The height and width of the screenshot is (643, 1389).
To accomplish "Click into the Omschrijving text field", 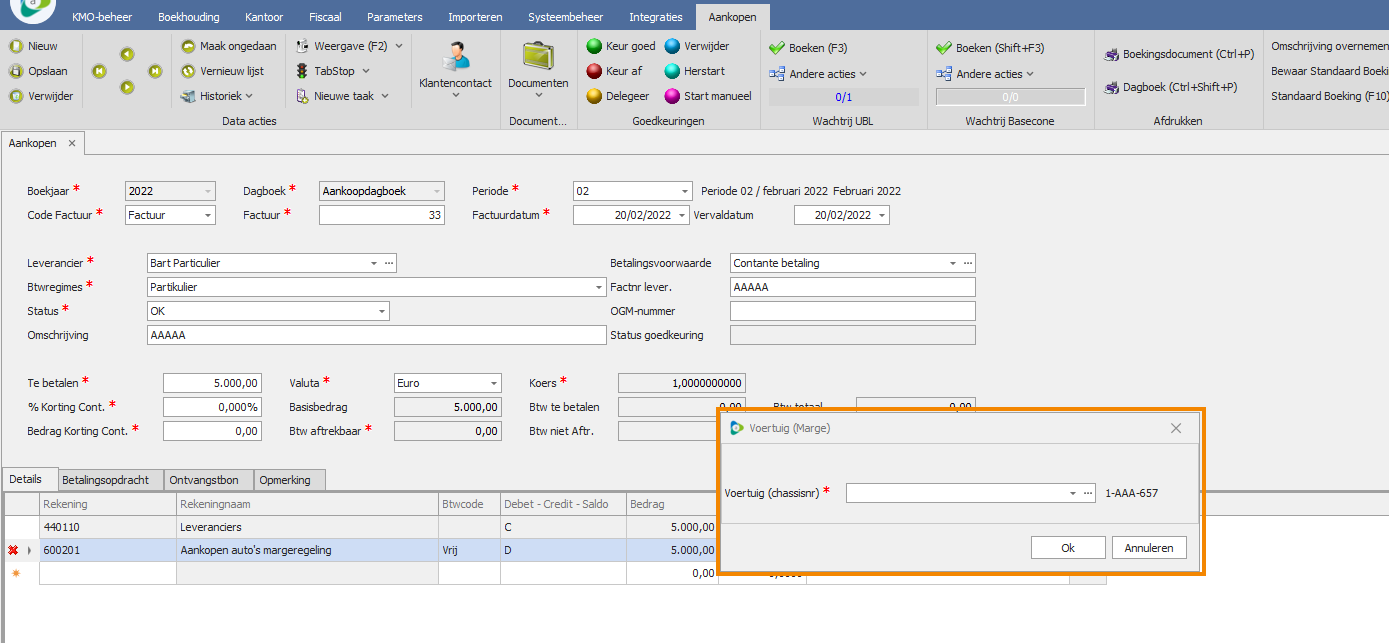I will click(376, 335).
